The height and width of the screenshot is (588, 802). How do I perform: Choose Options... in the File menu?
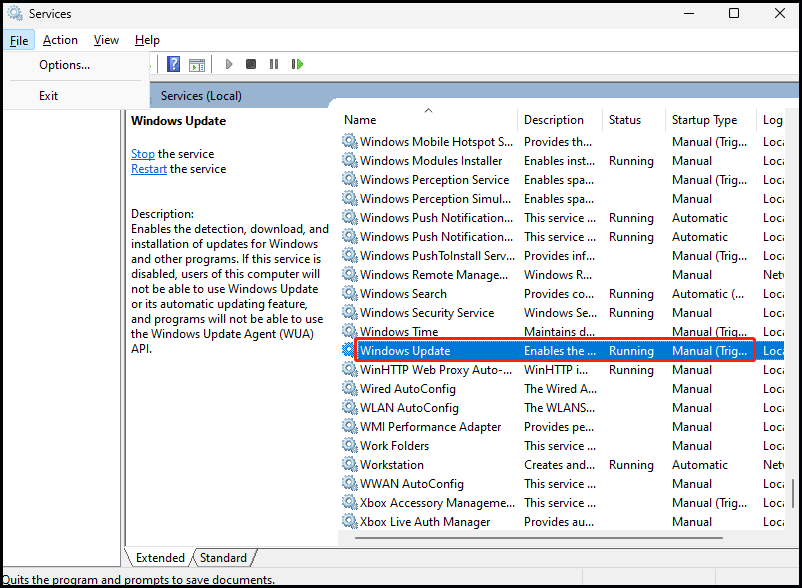pyautogui.click(x=64, y=65)
